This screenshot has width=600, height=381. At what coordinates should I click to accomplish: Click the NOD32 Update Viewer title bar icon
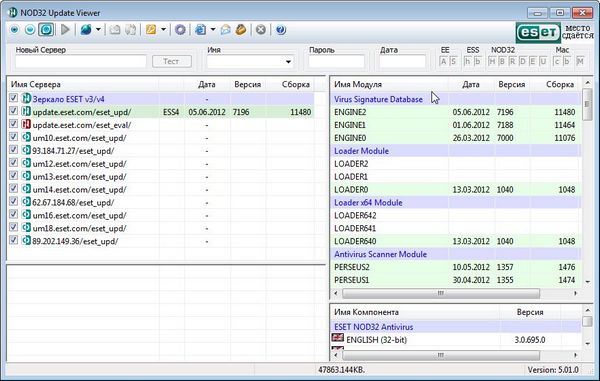coord(13,13)
